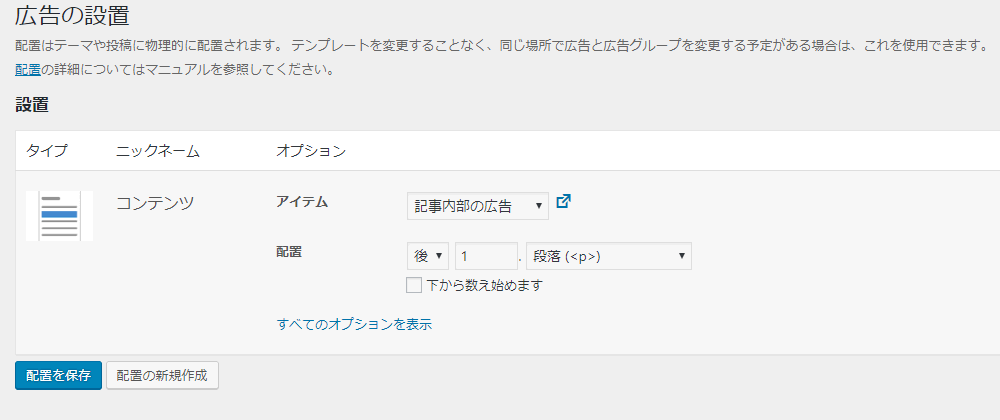Enable the 下から数え始めます checkbox
1000x420 pixels.
coord(414,285)
